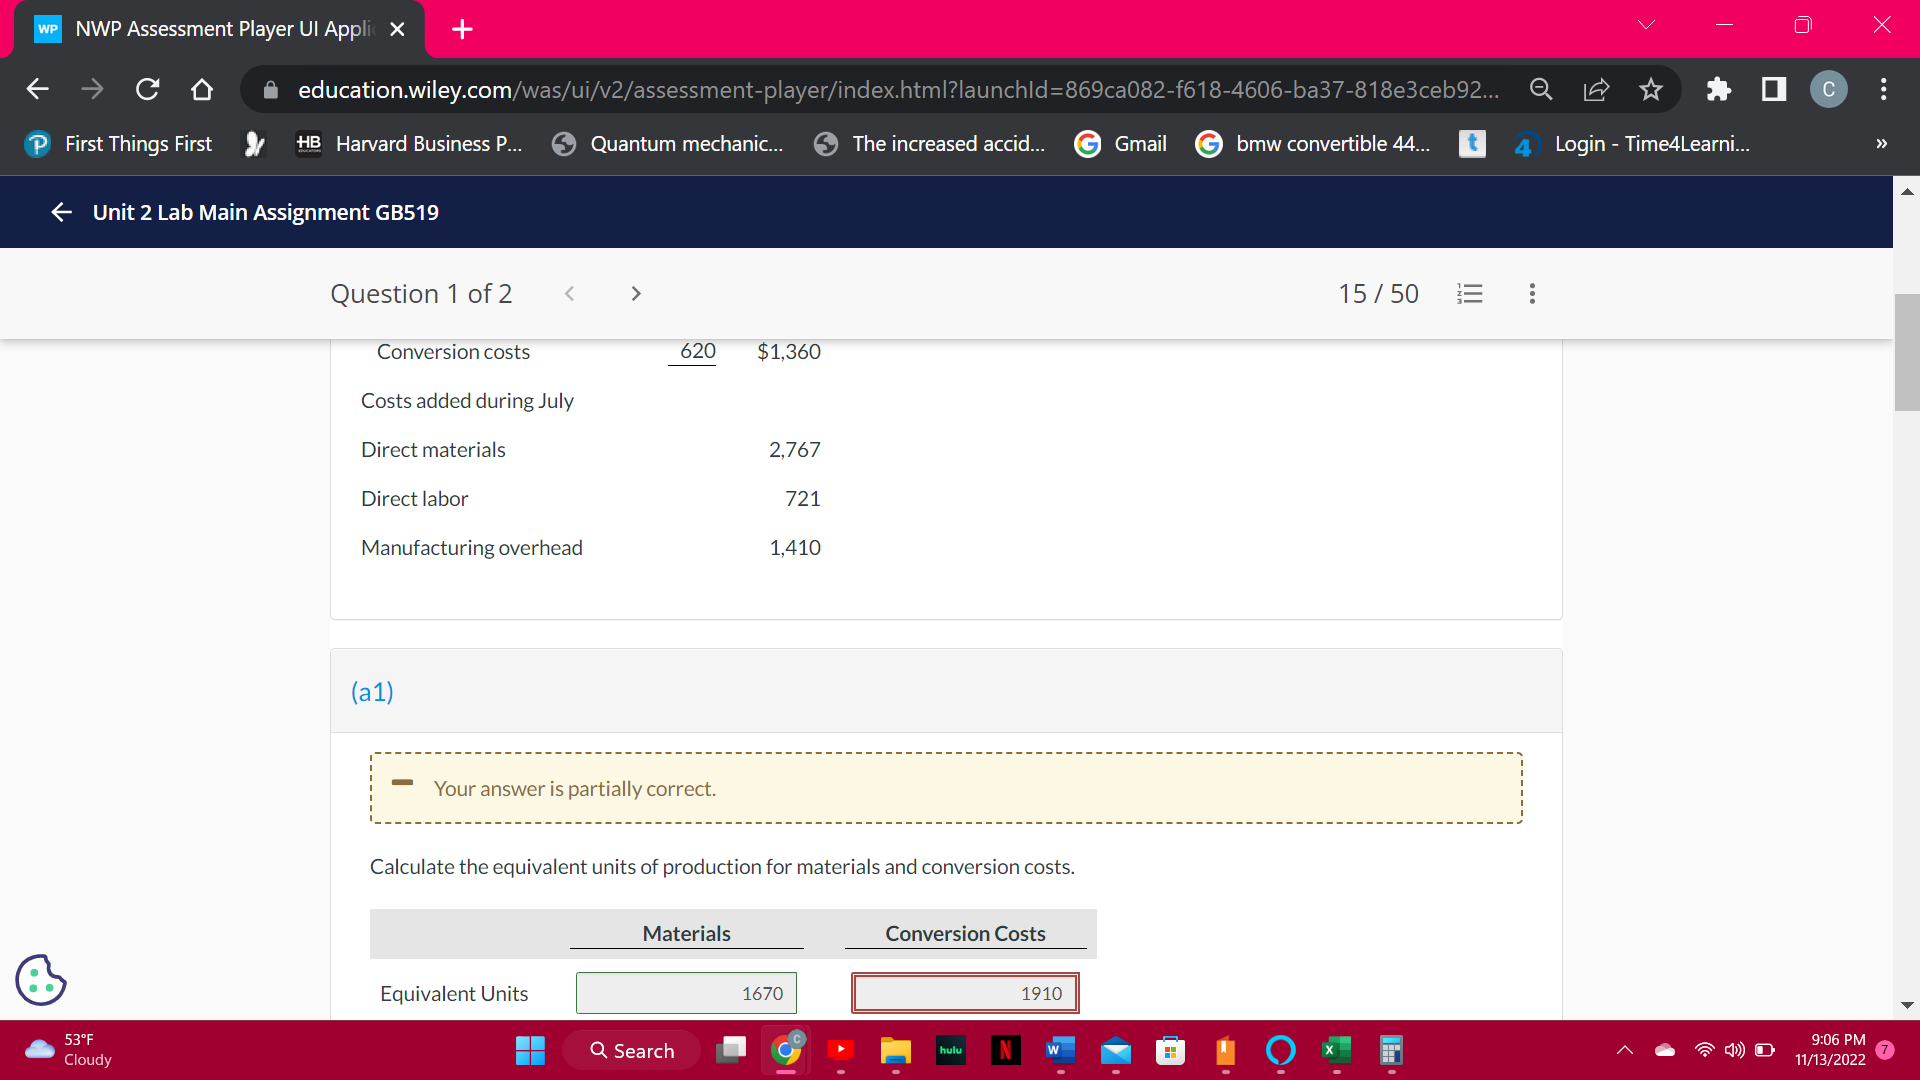Screen dimensions: 1920x1080
Task: Click the share page icon in address bar
Action: (x=1596, y=90)
